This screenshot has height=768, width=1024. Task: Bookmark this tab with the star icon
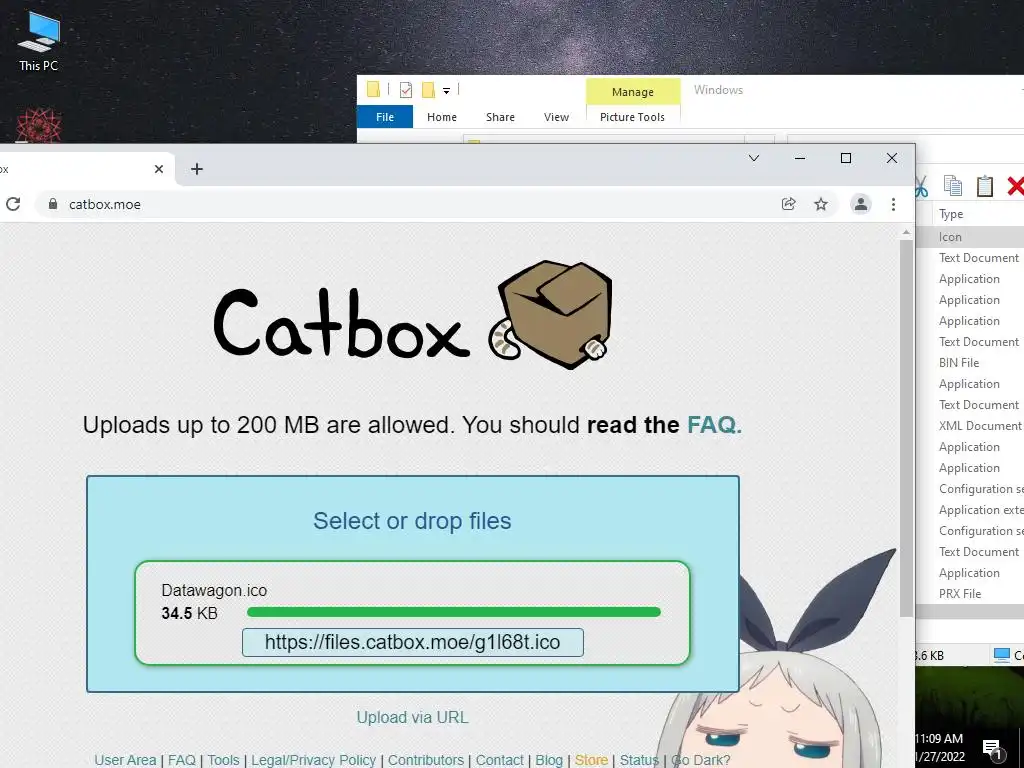coord(821,204)
